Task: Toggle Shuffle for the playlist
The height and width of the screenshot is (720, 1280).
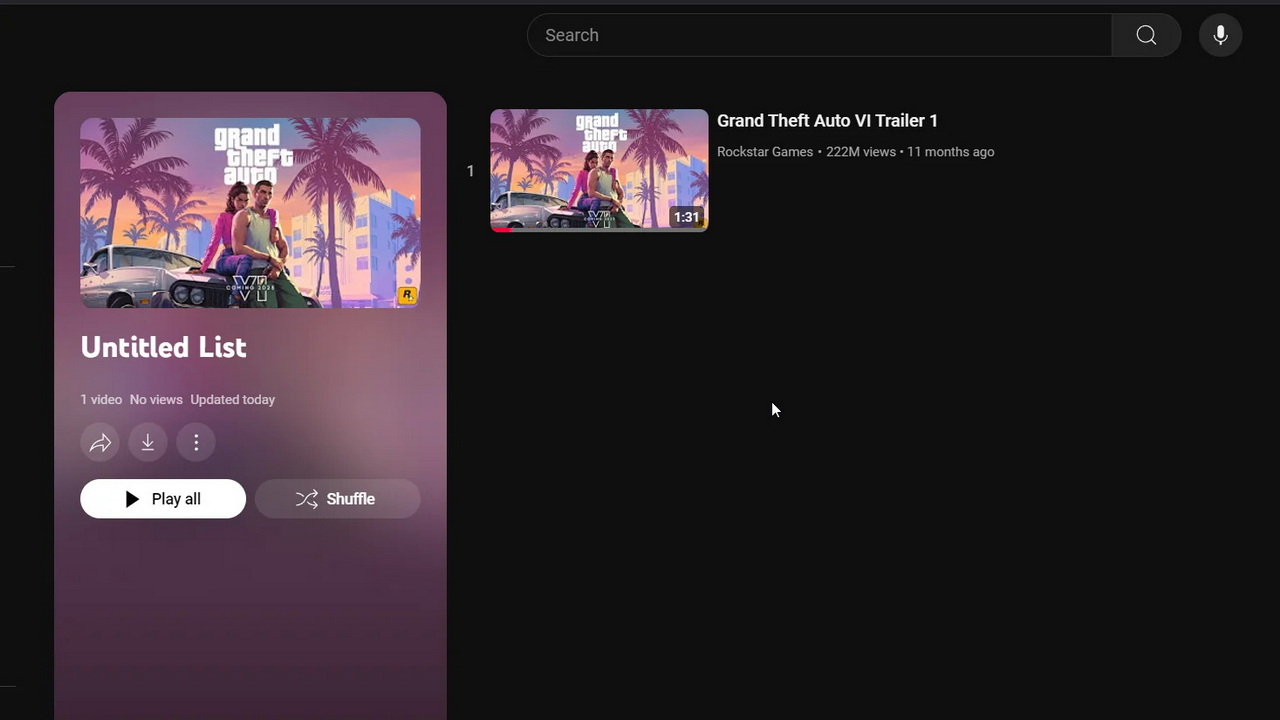Action: 337,499
